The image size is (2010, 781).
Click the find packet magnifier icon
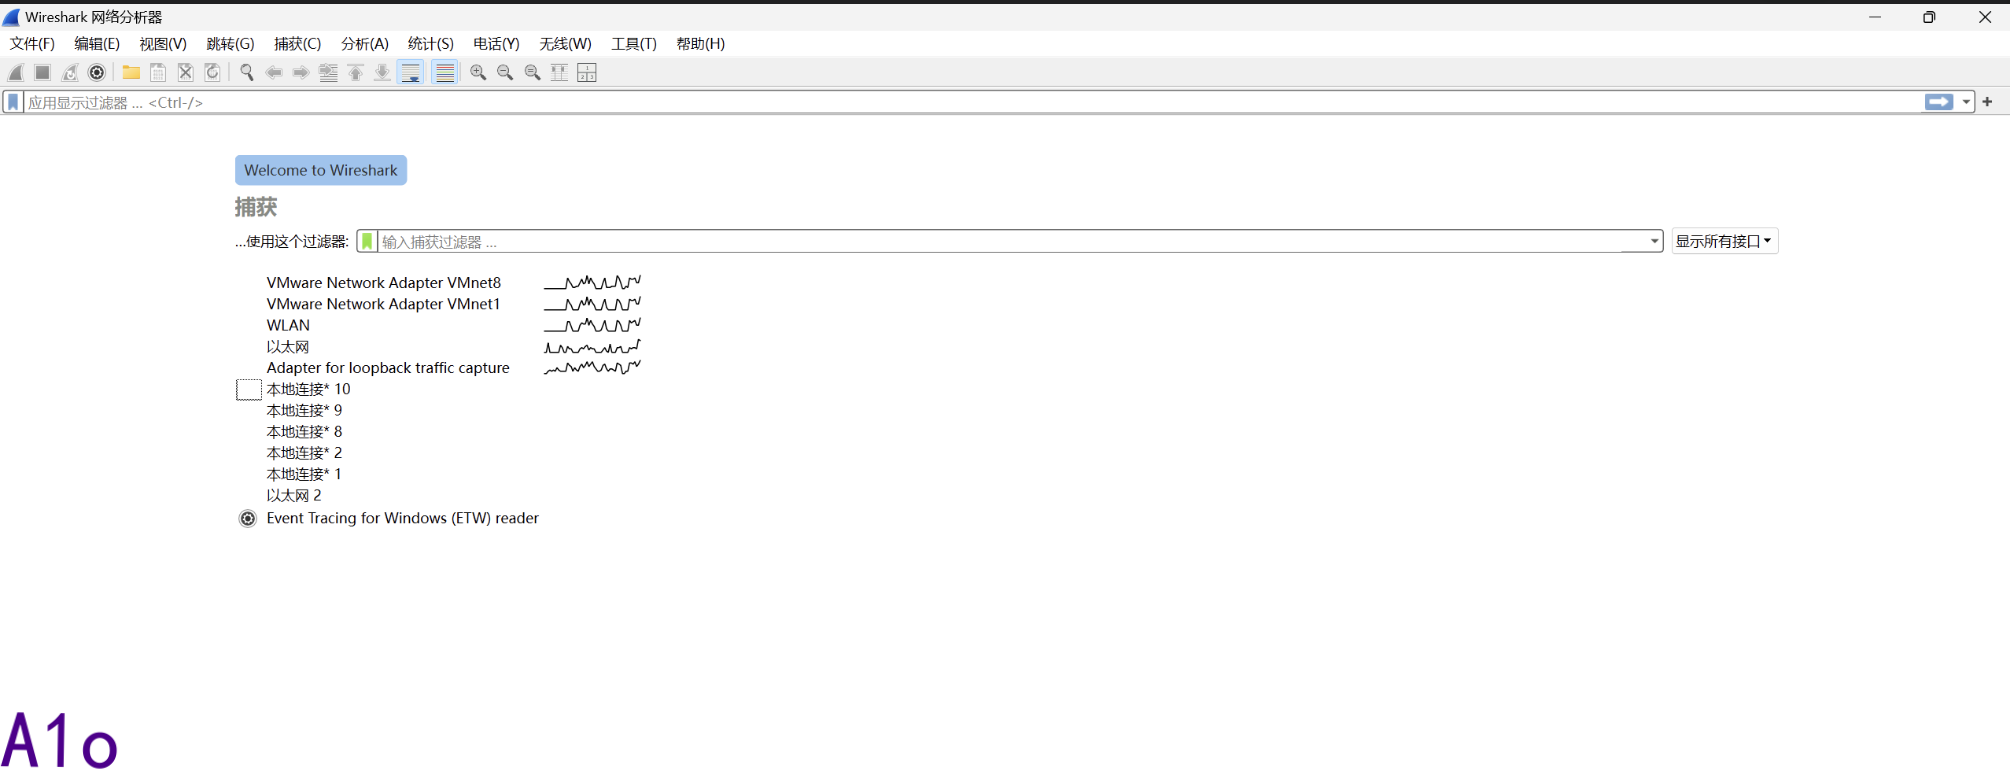point(246,72)
